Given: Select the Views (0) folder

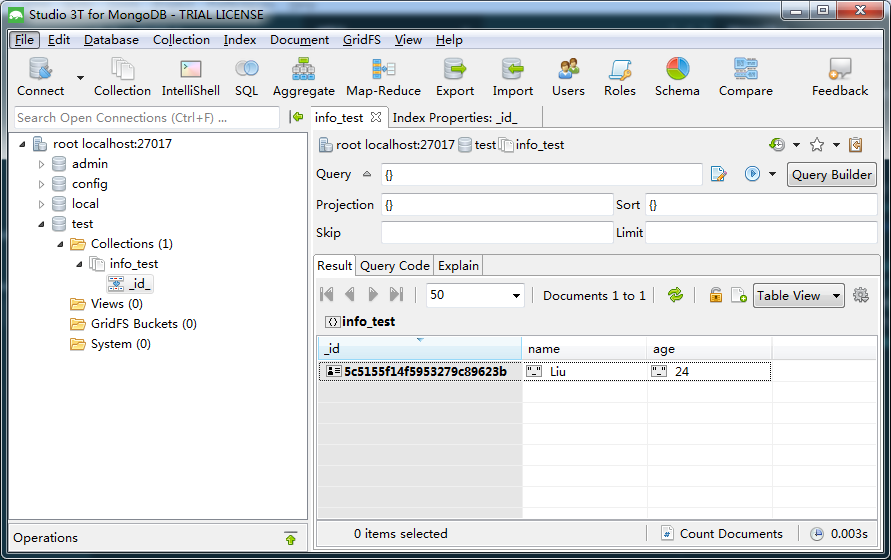Looking at the screenshot, I should [x=106, y=304].
